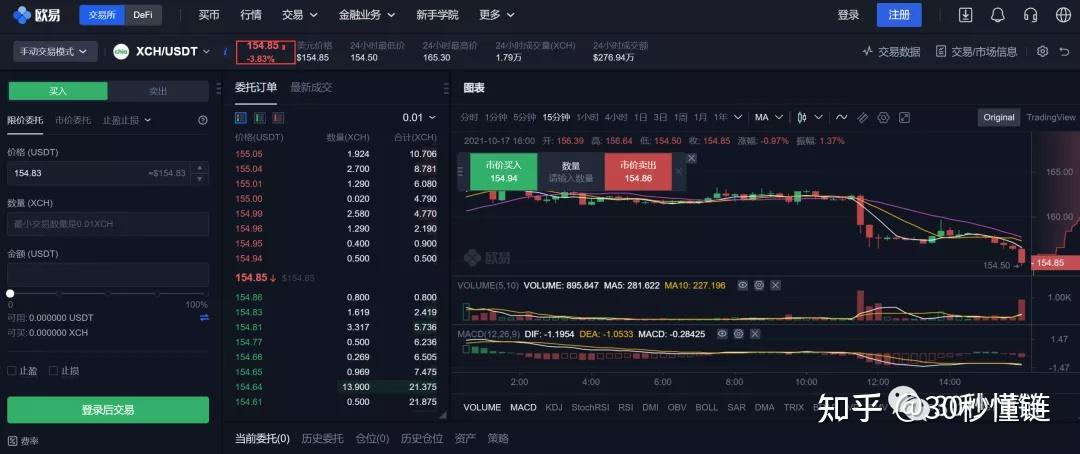The image size is (1080, 454).
Task: Click 登录后交易 button
Action: tap(108, 410)
